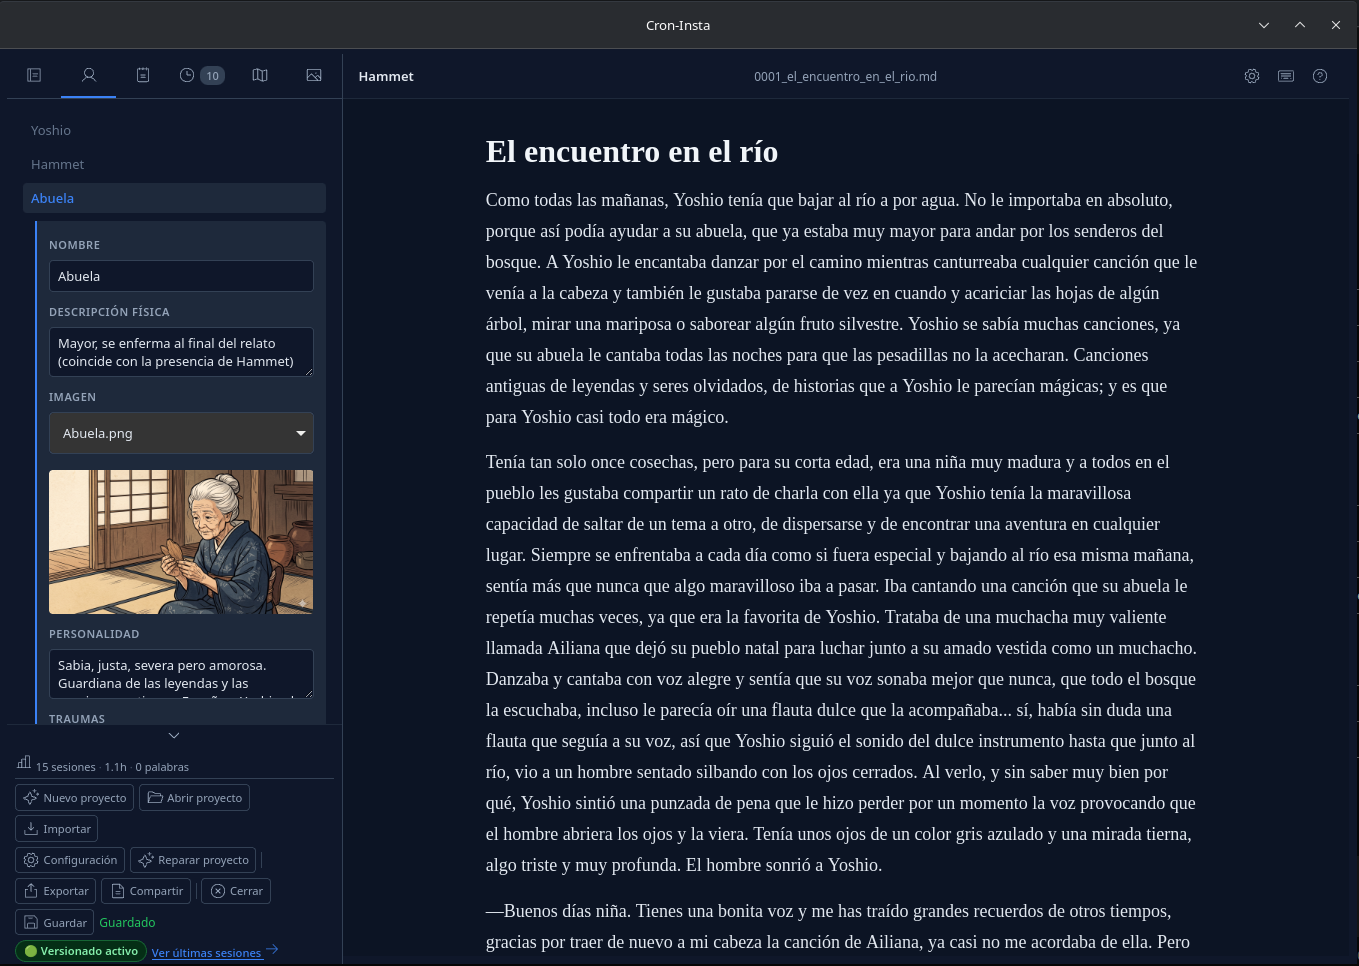The height and width of the screenshot is (966, 1359).
Task: Click the 10 badge on timeline tab
Action: [x=212, y=76]
